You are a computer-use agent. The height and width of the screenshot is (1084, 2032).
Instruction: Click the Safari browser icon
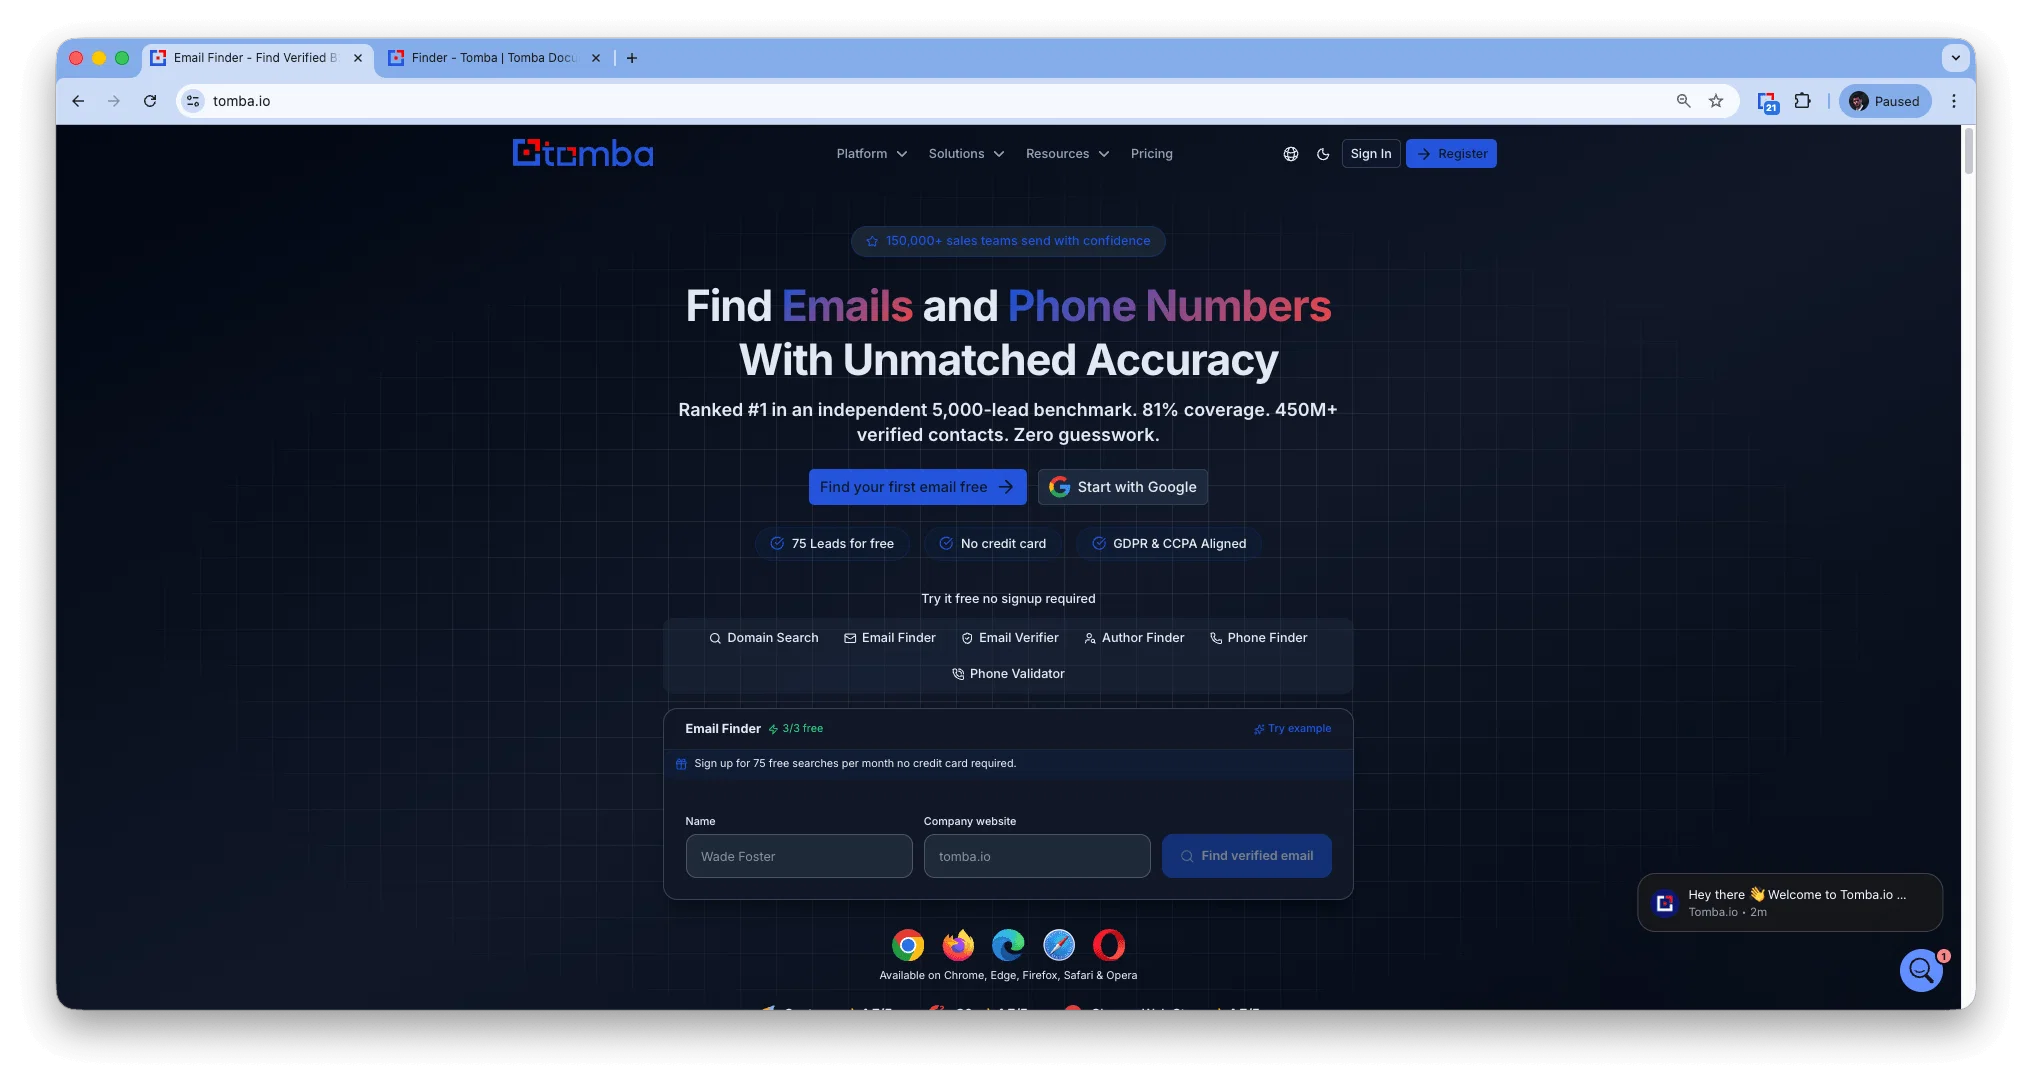point(1059,945)
